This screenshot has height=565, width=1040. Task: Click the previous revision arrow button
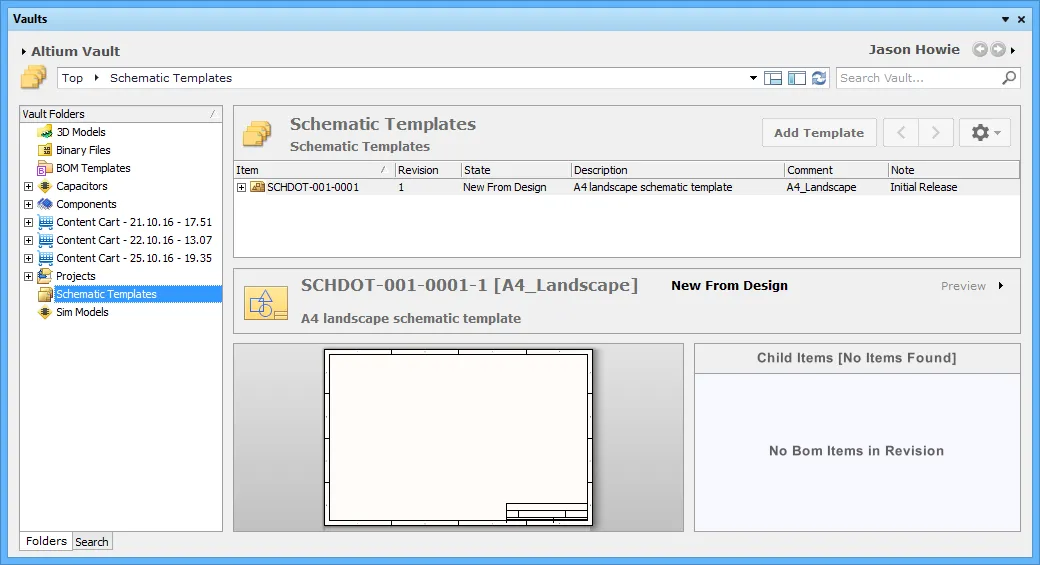pos(901,133)
